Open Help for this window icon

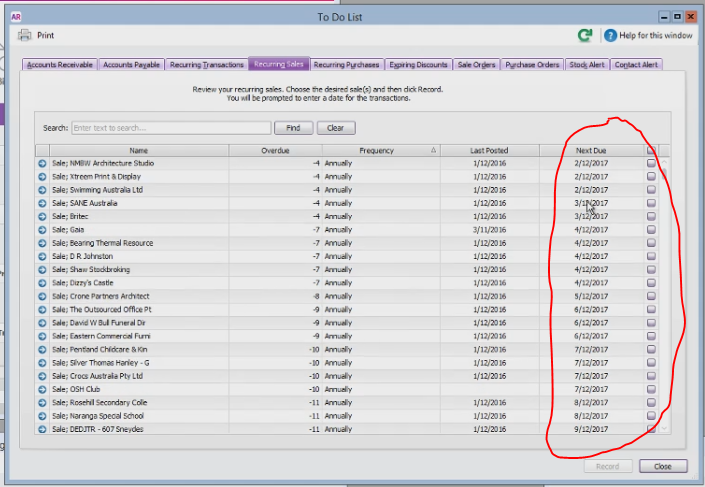(610, 35)
